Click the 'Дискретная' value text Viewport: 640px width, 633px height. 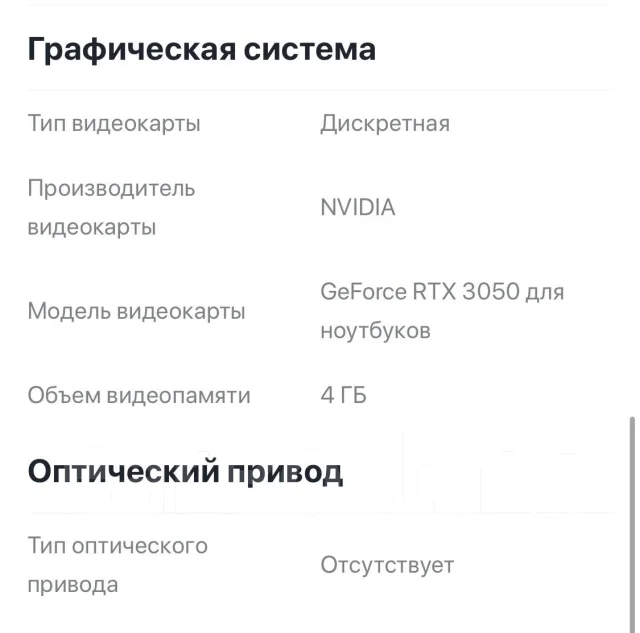[x=385, y=124]
